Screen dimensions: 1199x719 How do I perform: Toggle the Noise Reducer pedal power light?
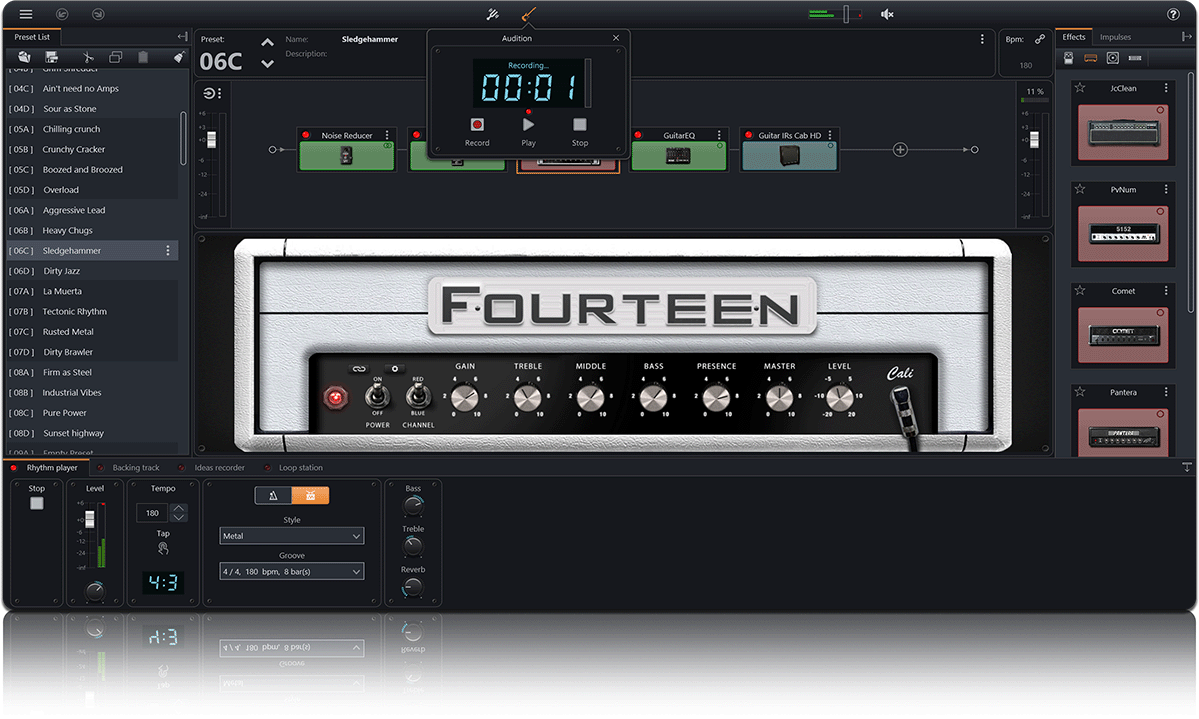coord(306,135)
